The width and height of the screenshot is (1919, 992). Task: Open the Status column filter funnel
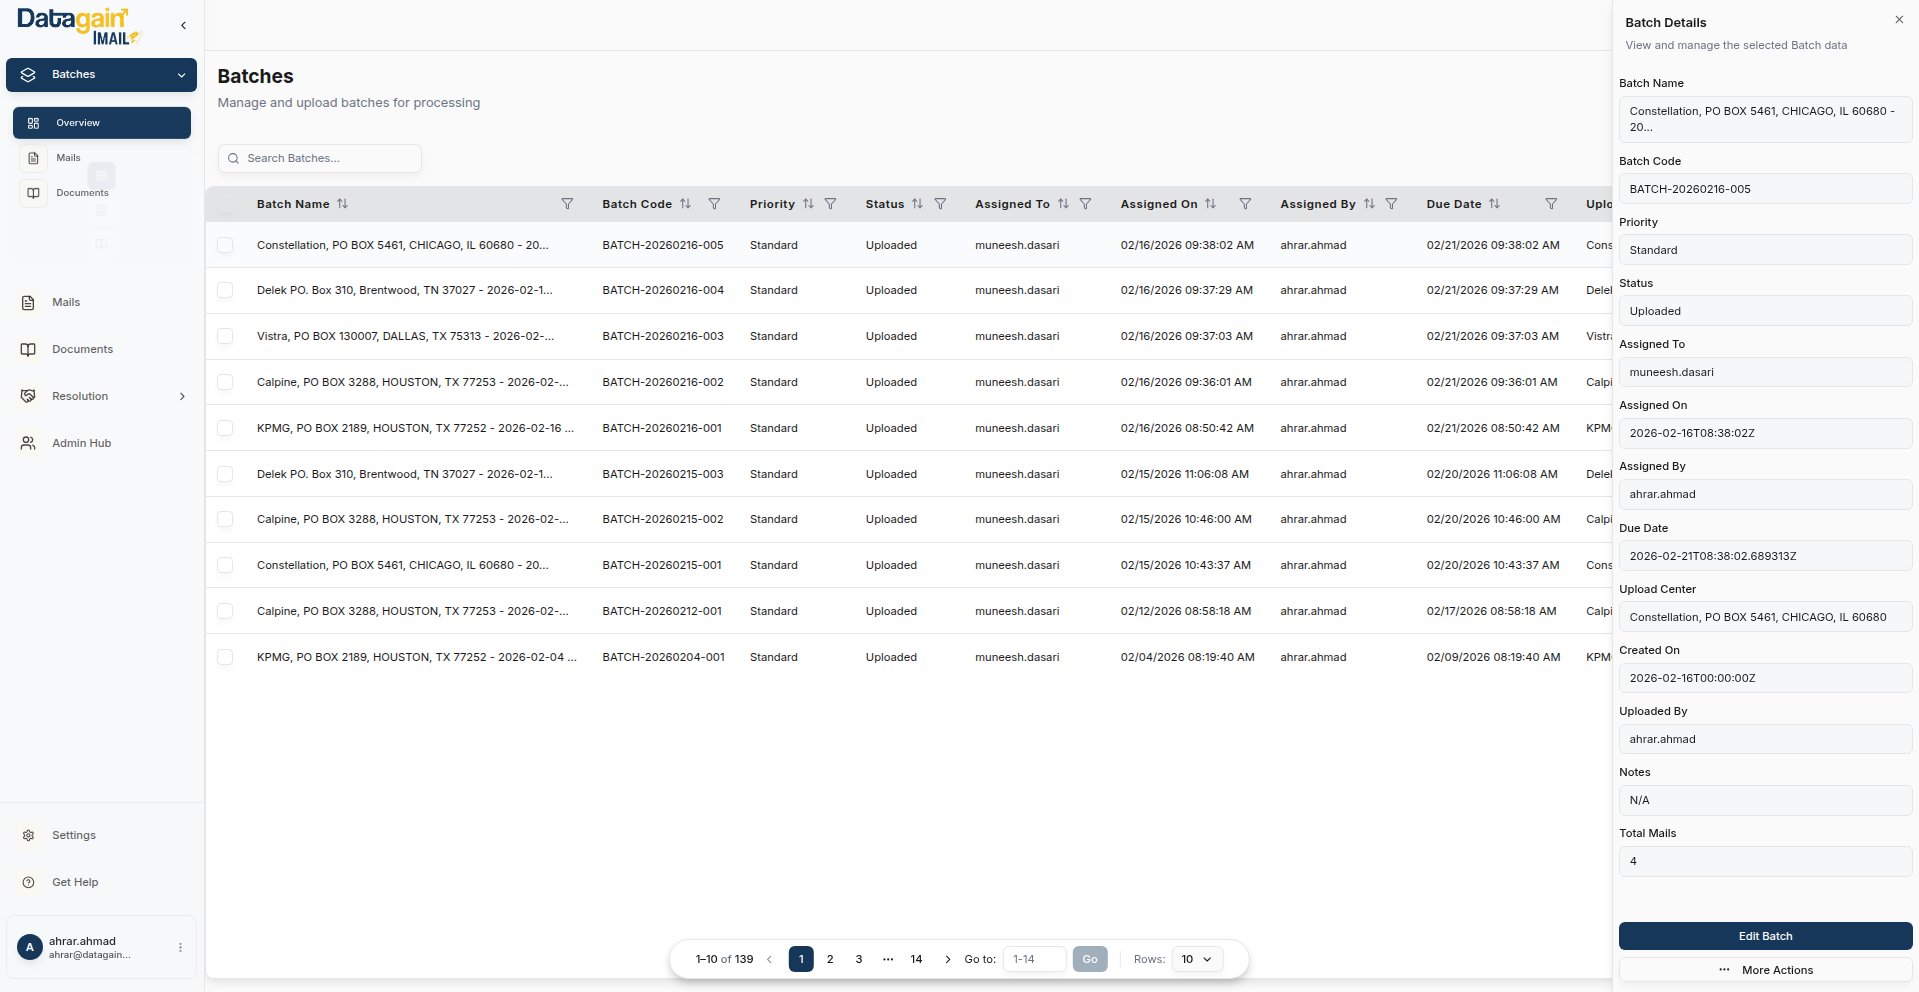click(940, 204)
